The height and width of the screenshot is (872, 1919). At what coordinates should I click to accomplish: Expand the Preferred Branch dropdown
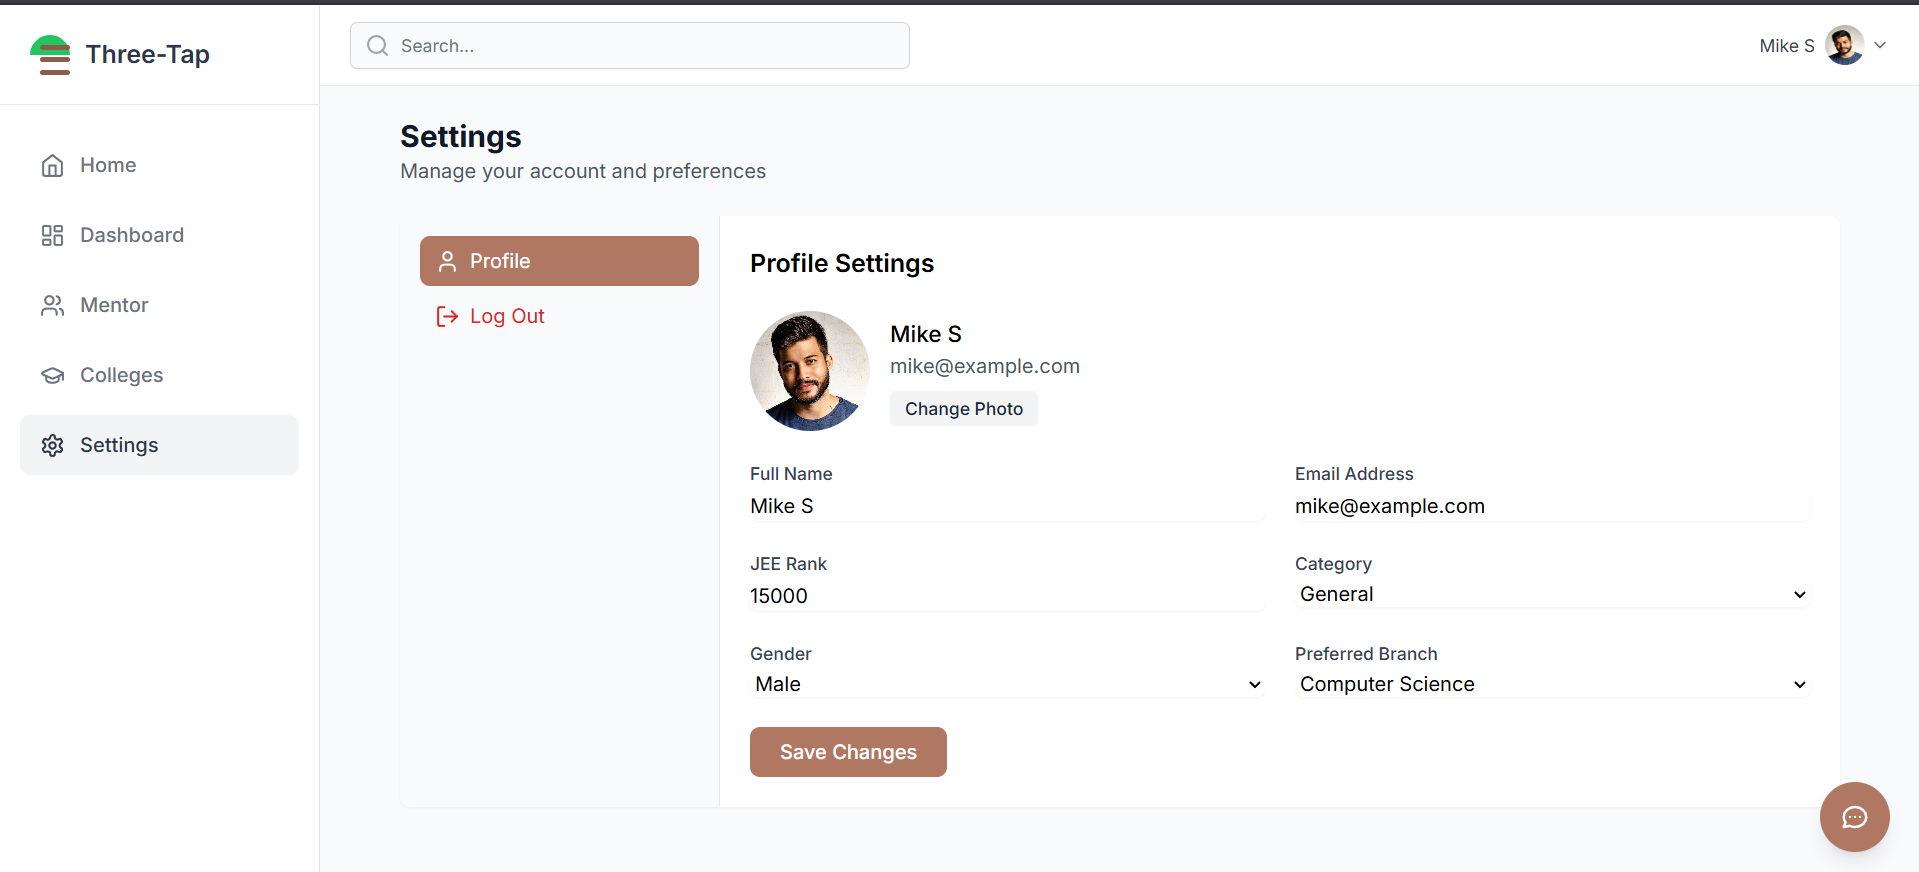point(1551,685)
